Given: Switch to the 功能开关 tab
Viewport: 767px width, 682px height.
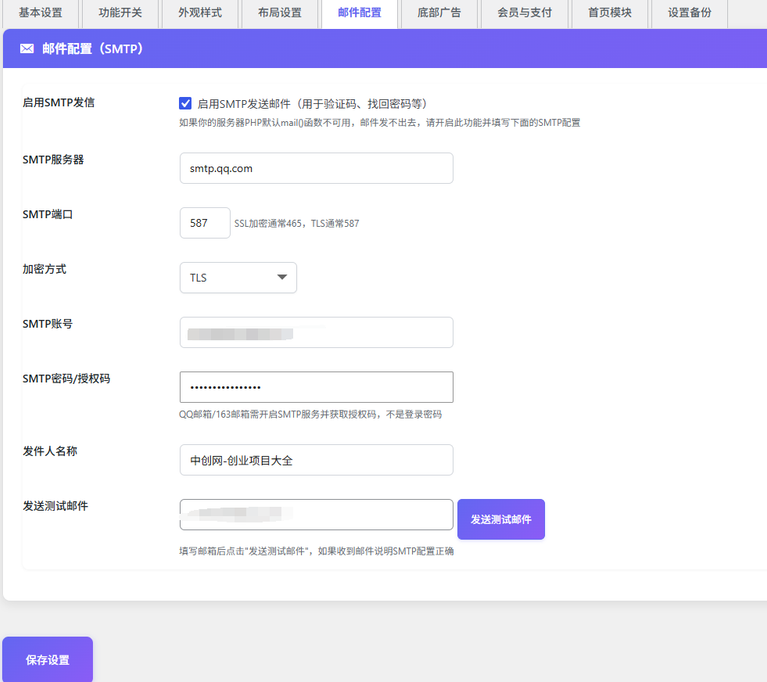Looking at the screenshot, I should click(x=120, y=13).
